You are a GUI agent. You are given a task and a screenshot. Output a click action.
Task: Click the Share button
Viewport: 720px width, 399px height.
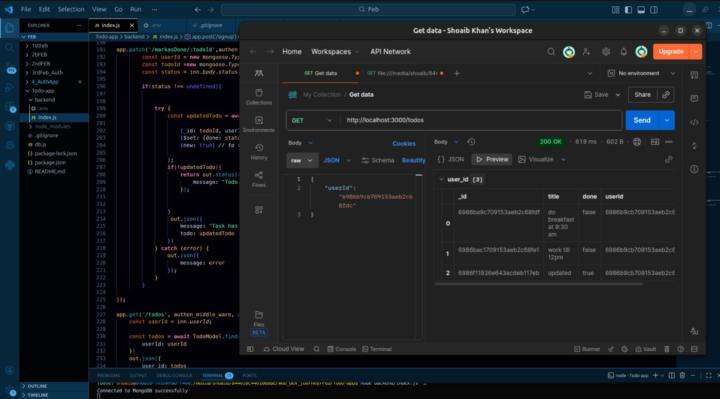642,95
